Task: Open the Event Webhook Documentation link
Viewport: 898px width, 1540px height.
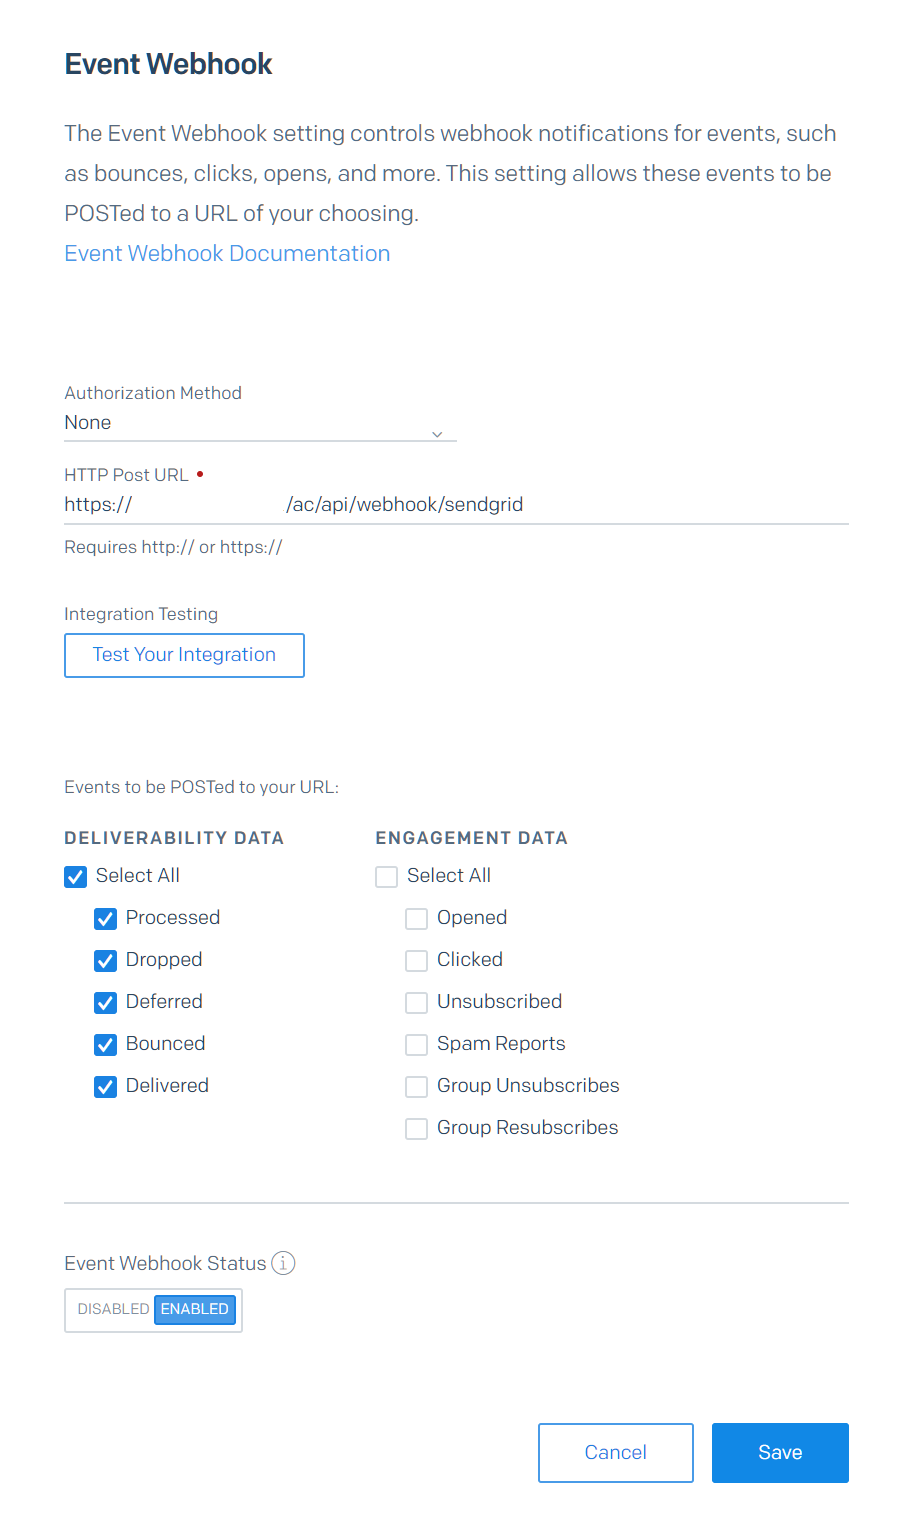Action: click(227, 253)
